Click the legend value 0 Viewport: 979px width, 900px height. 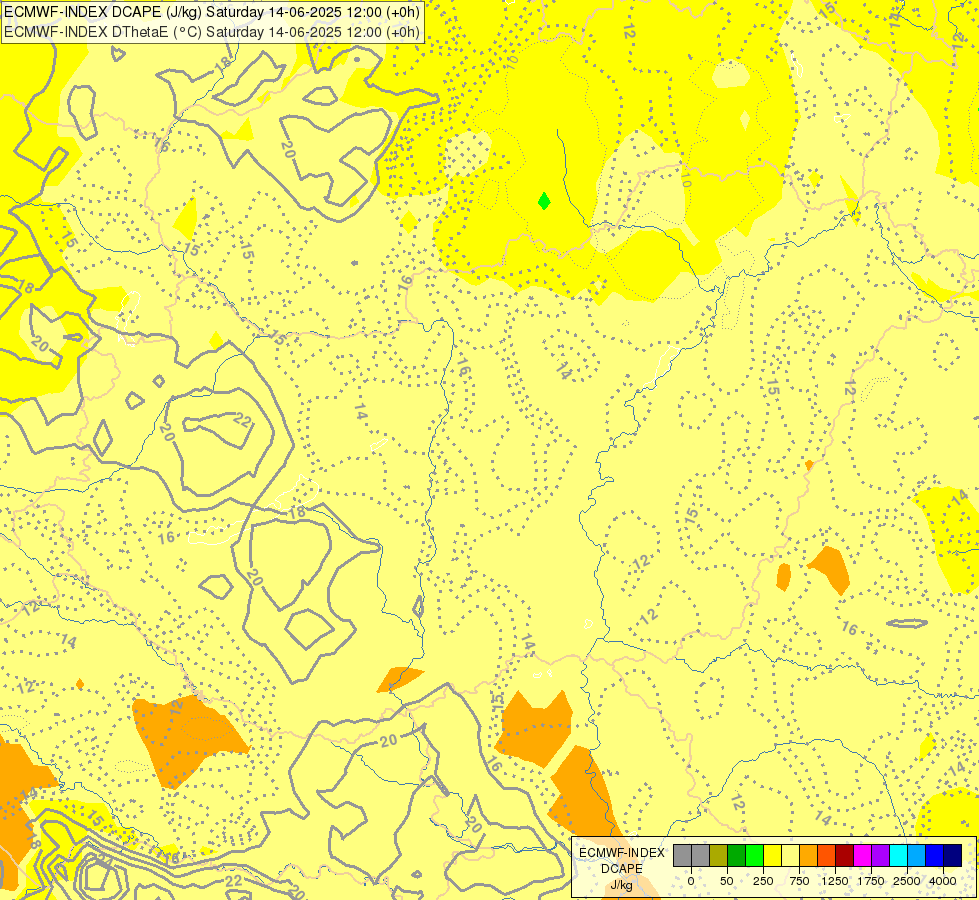click(691, 881)
